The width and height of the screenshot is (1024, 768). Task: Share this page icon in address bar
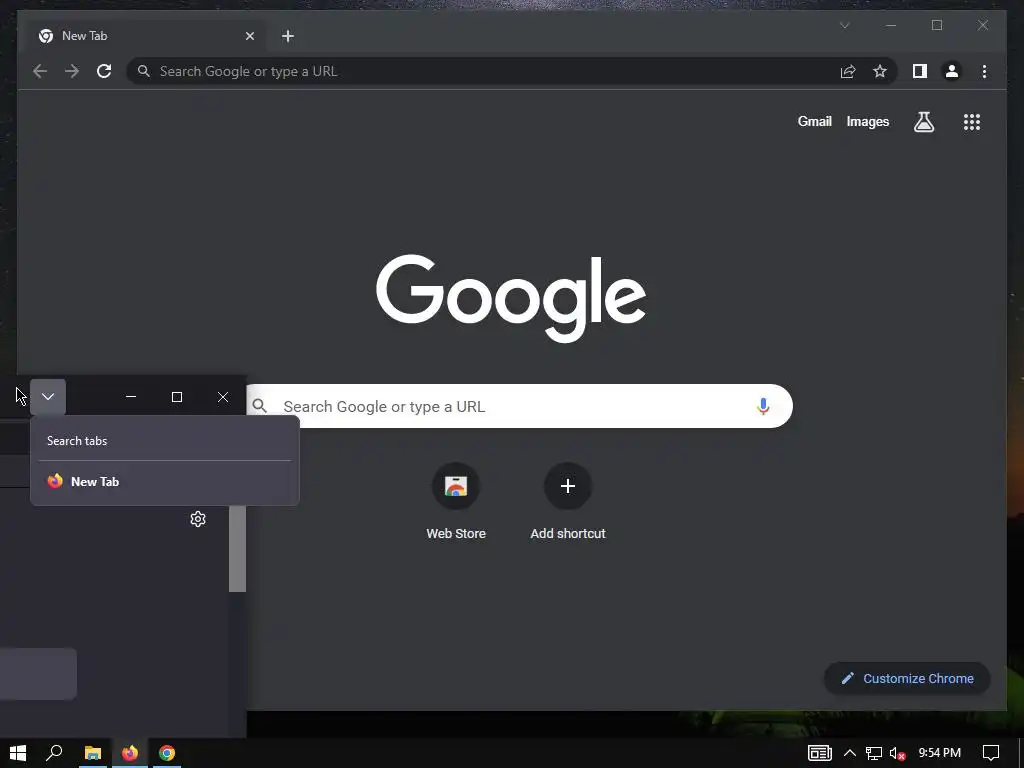[x=848, y=71]
